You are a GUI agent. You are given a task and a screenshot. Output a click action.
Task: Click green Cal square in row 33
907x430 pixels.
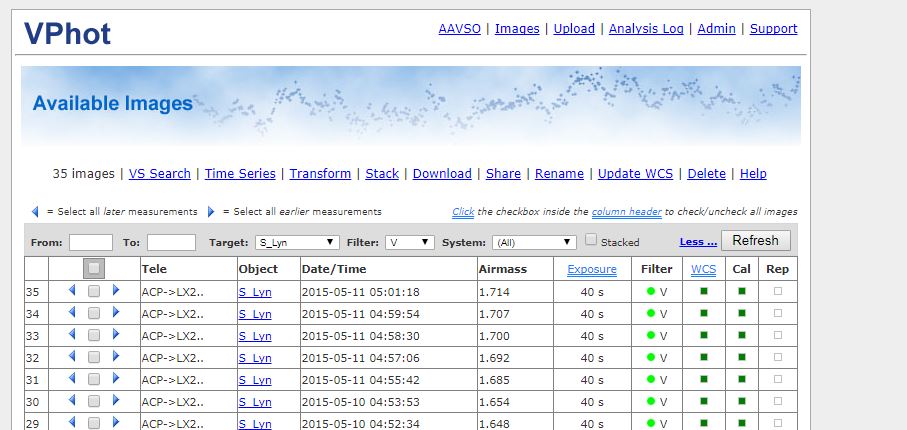coord(741,336)
